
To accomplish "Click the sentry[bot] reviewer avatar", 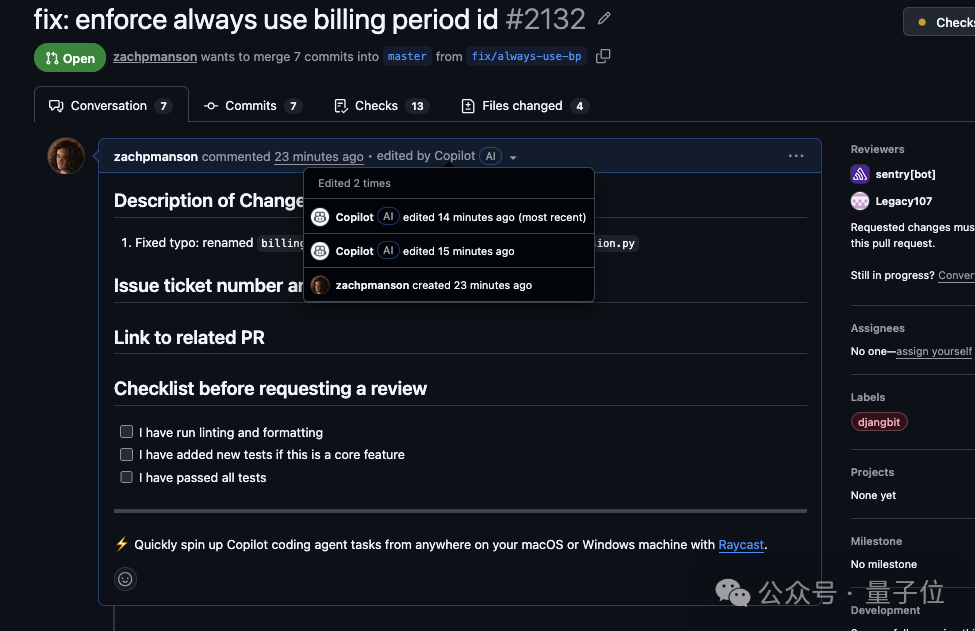I will (859, 174).
